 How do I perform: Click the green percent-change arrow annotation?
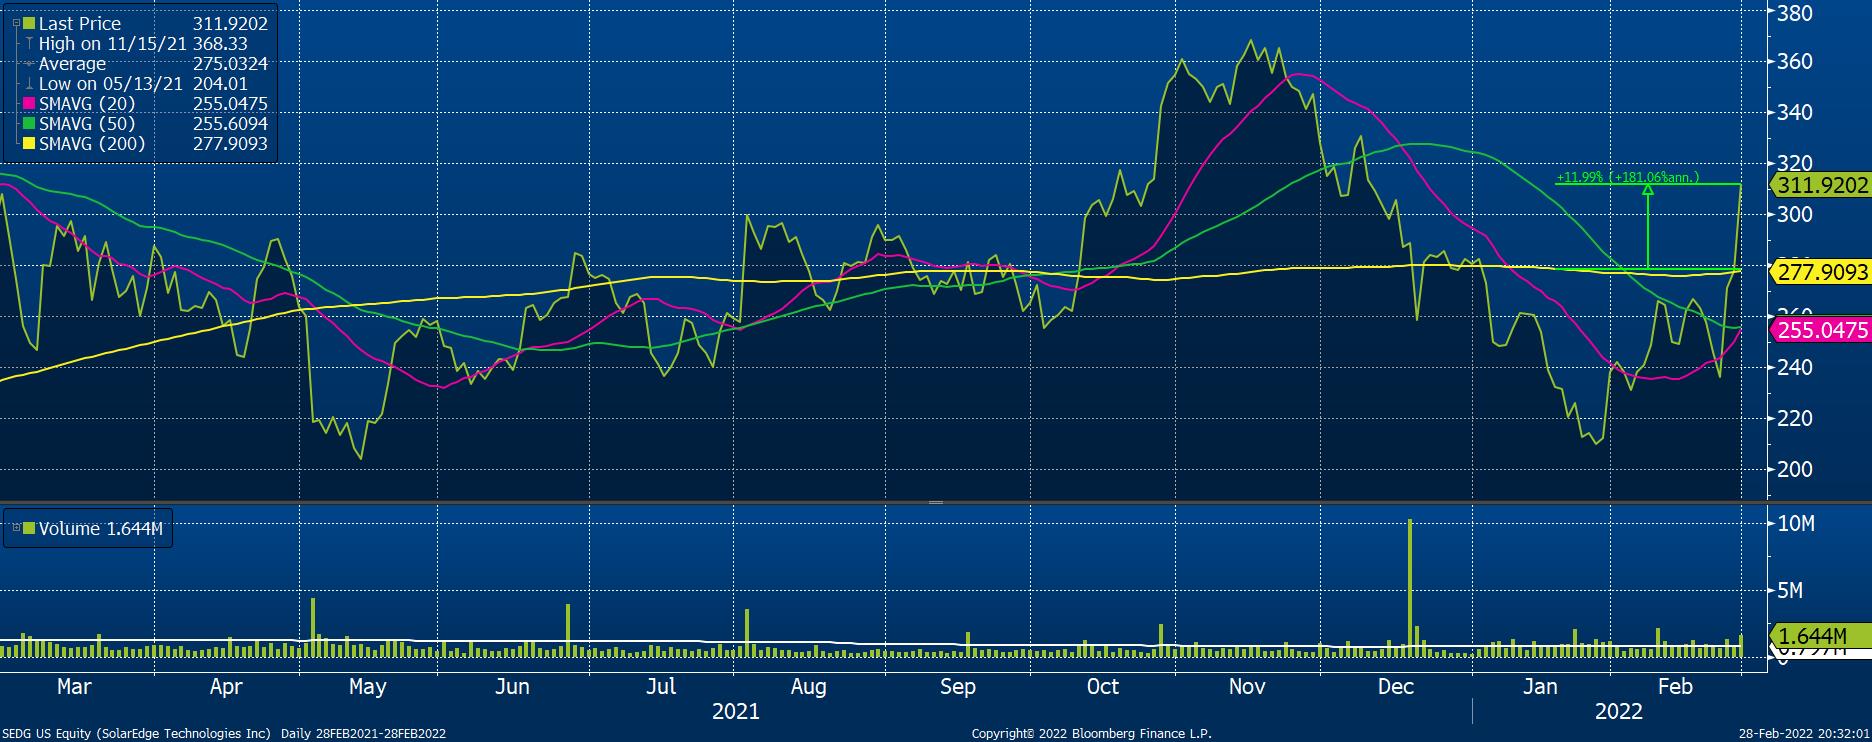click(1647, 226)
